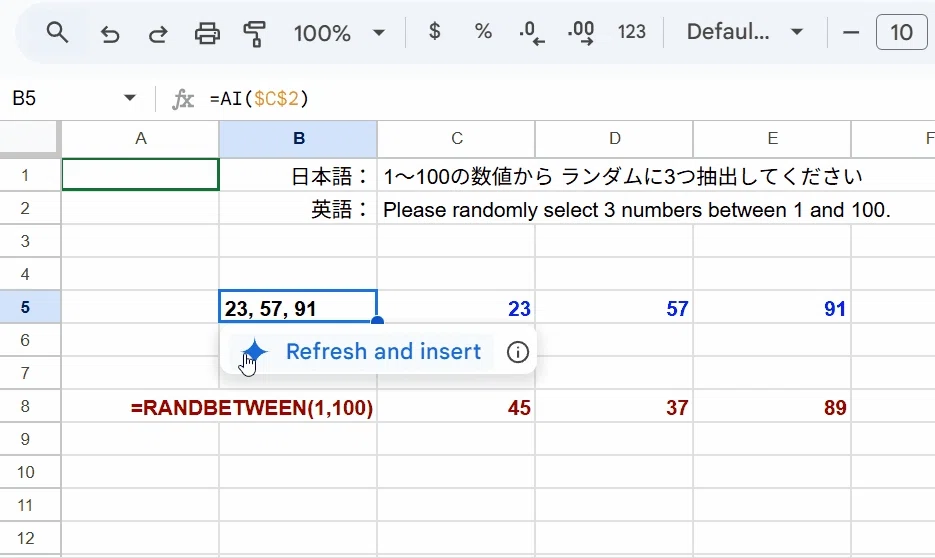Redo the last action
The image size is (935, 558).
158,33
